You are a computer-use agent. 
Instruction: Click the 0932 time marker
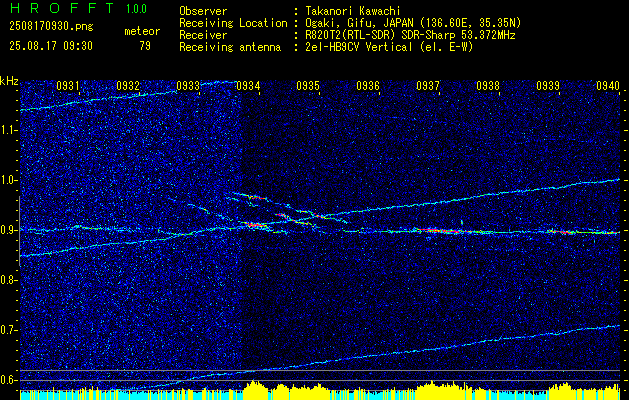[x=128, y=85]
